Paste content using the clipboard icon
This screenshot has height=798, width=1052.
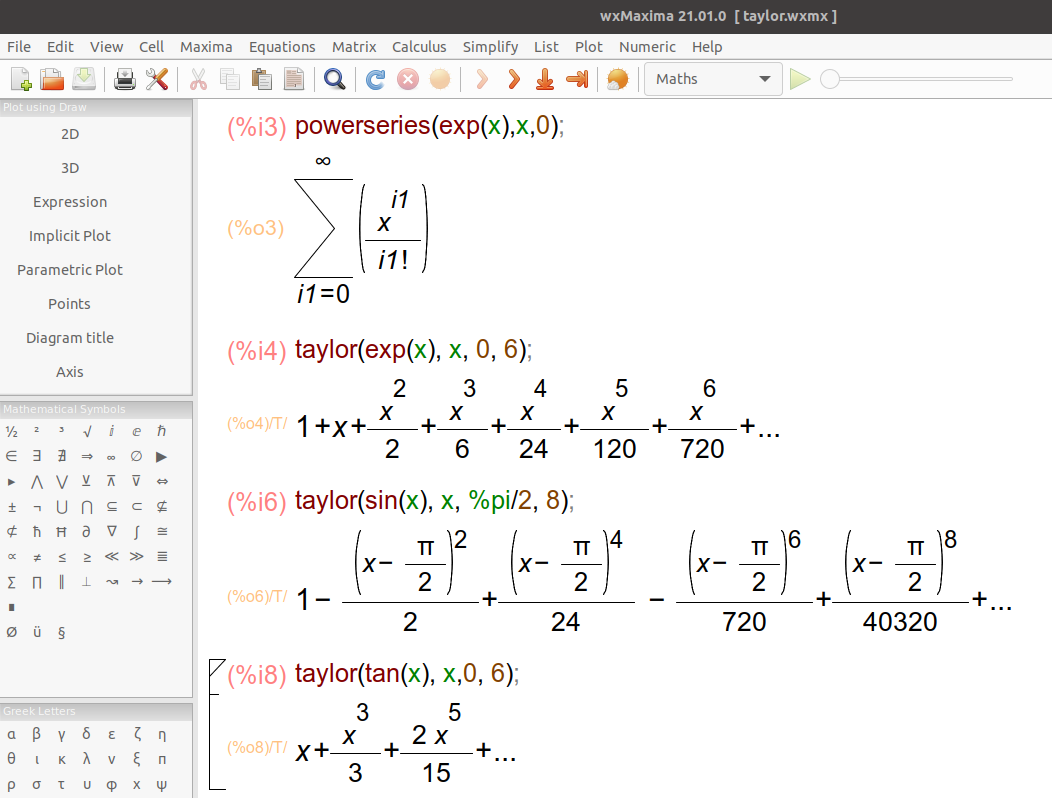pyautogui.click(x=261, y=79)
